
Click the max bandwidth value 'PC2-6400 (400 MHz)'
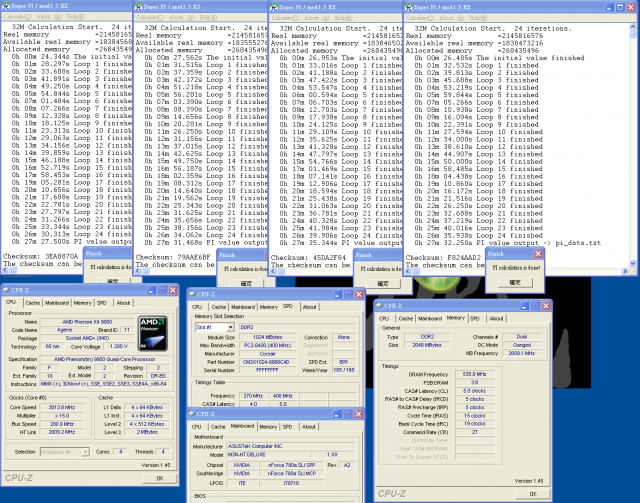[x=267, y=345]
